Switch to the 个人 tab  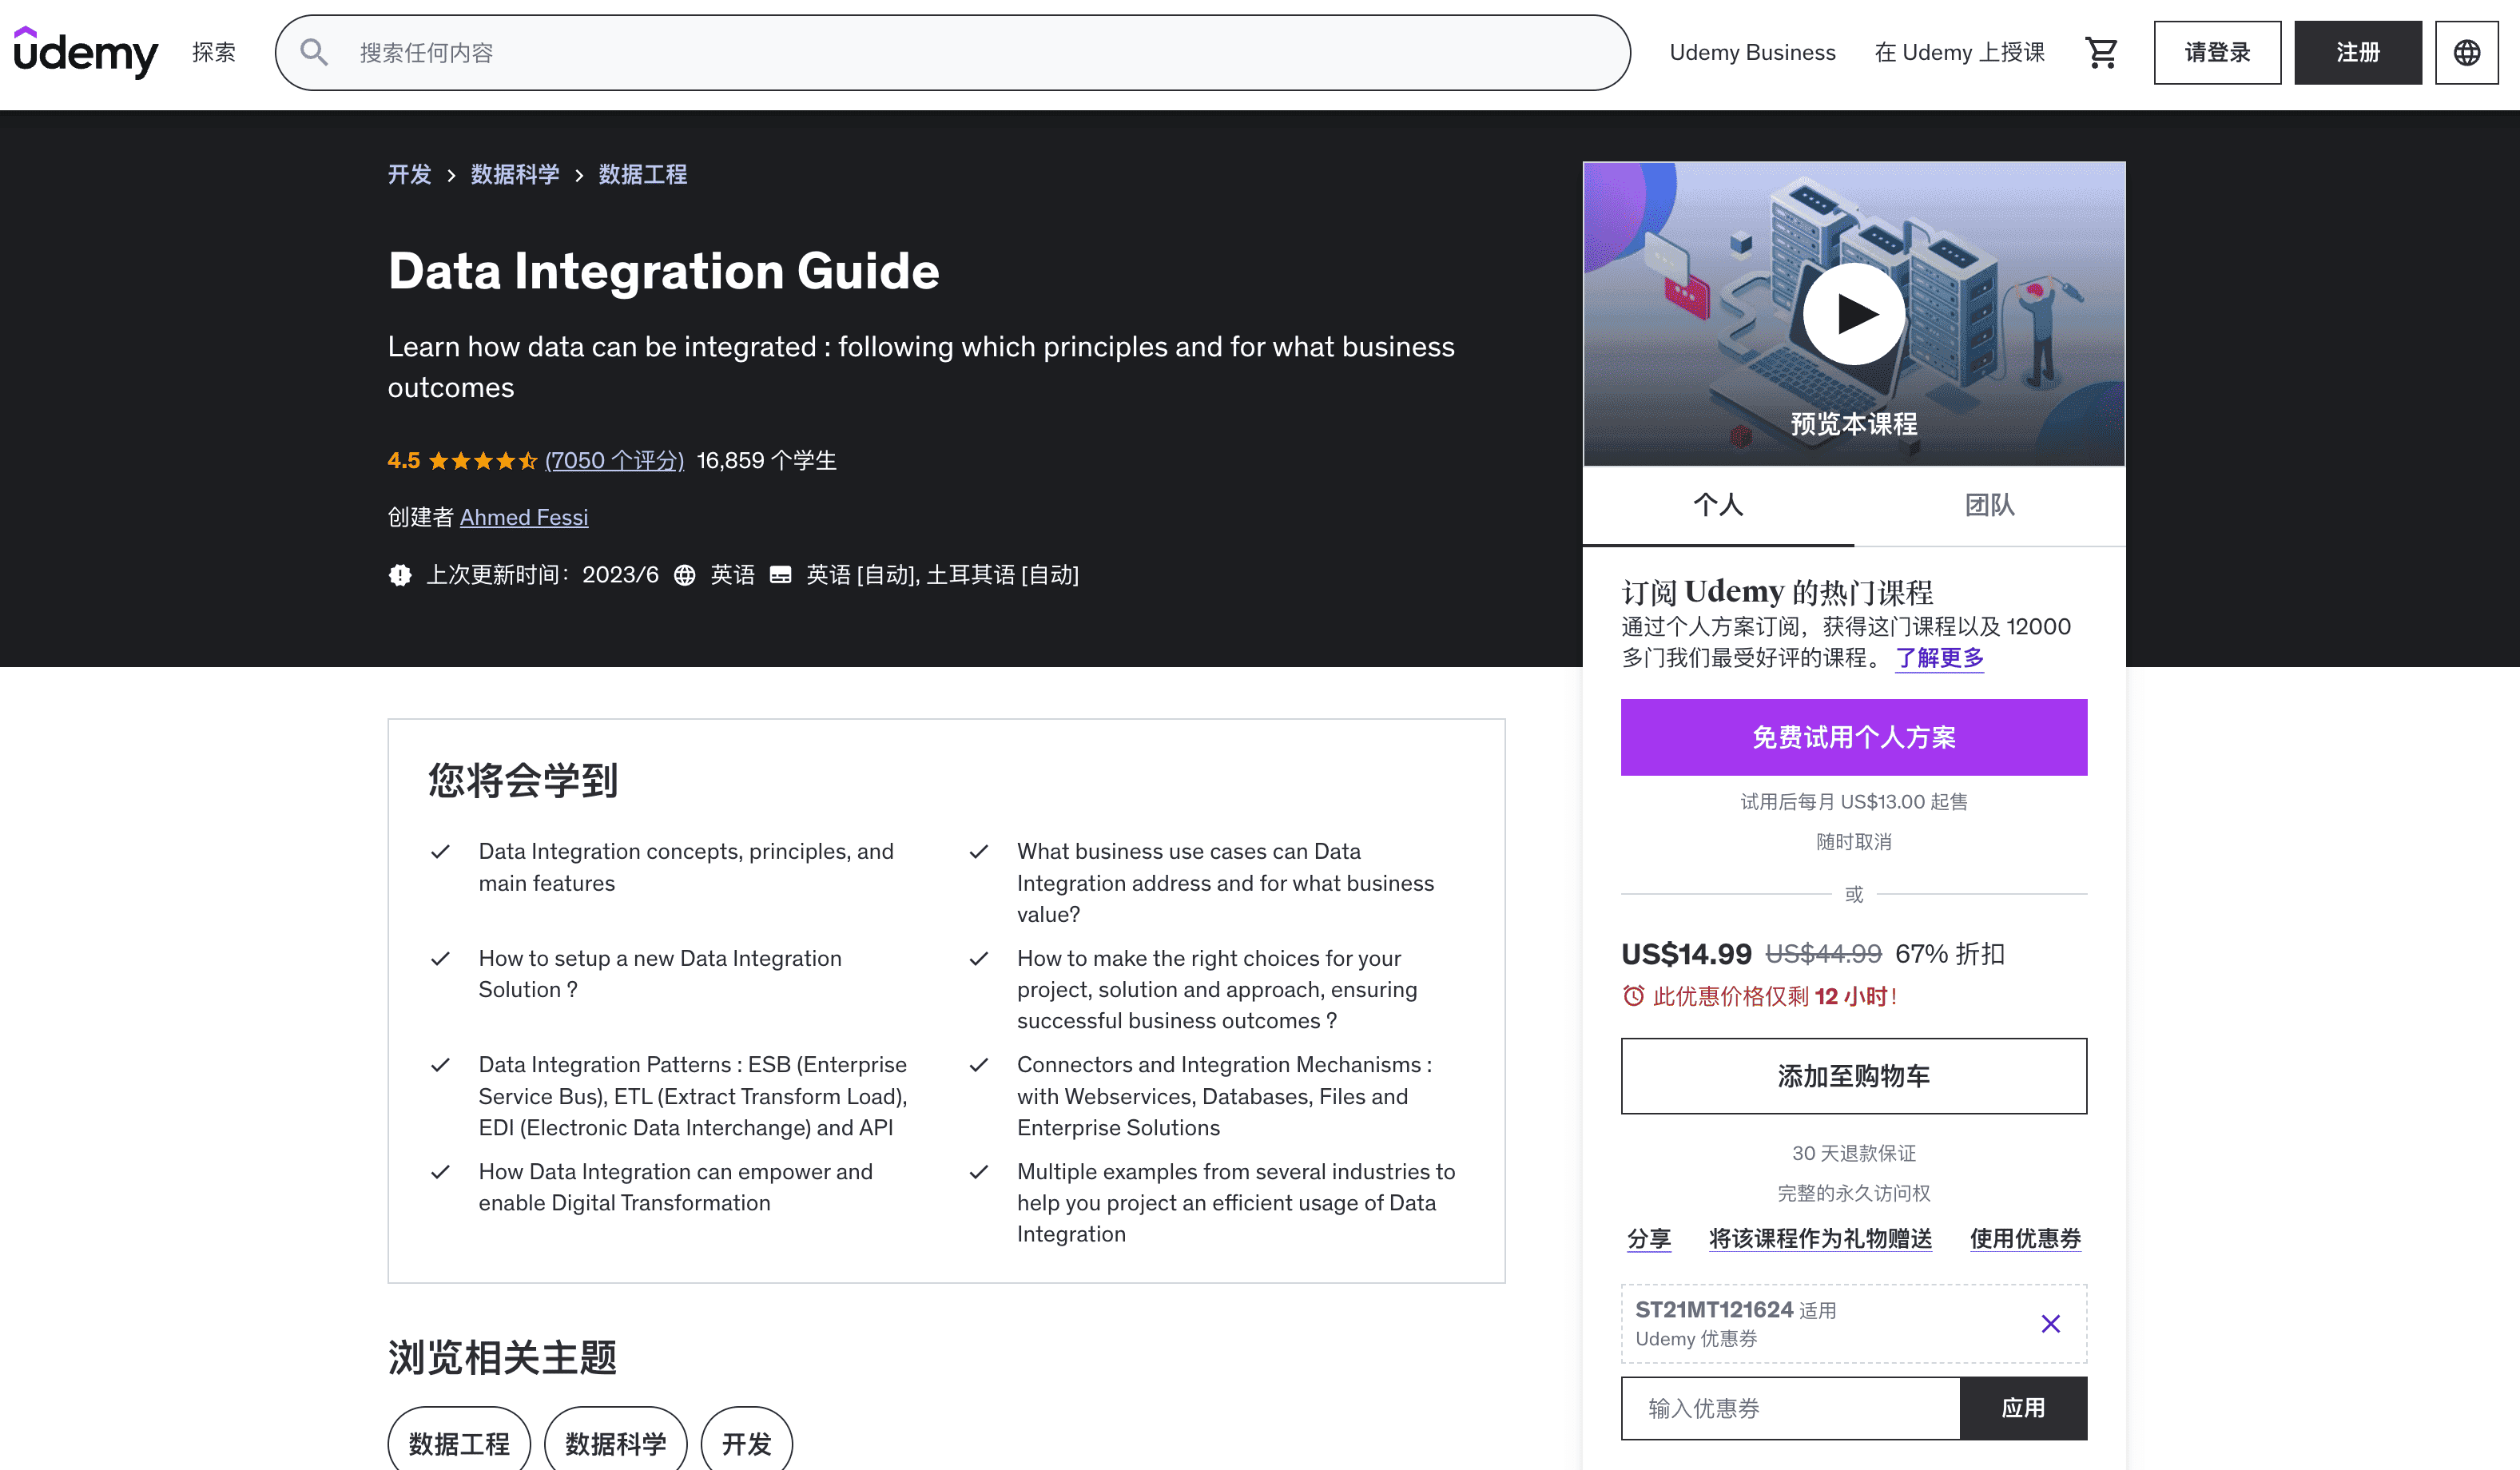pyautogui.click(x=1718, y=505)
